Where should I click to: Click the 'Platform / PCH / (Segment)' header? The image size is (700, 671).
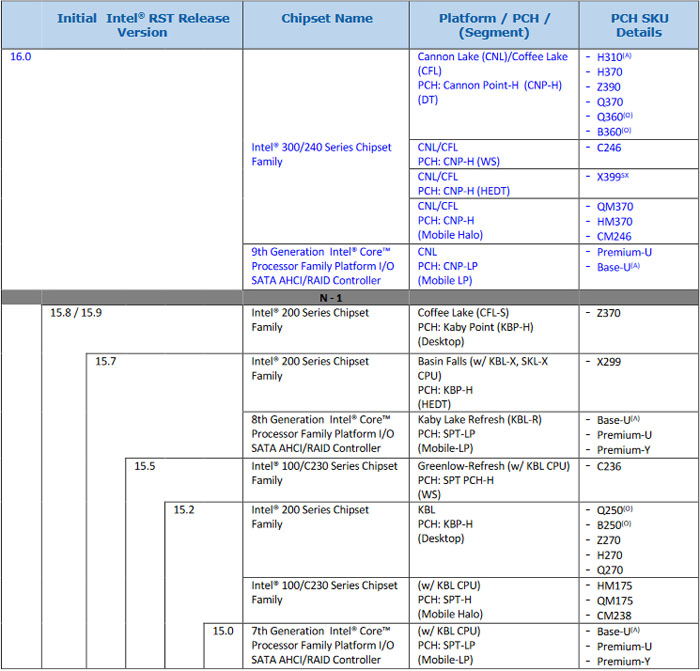[x=494, y=25]
